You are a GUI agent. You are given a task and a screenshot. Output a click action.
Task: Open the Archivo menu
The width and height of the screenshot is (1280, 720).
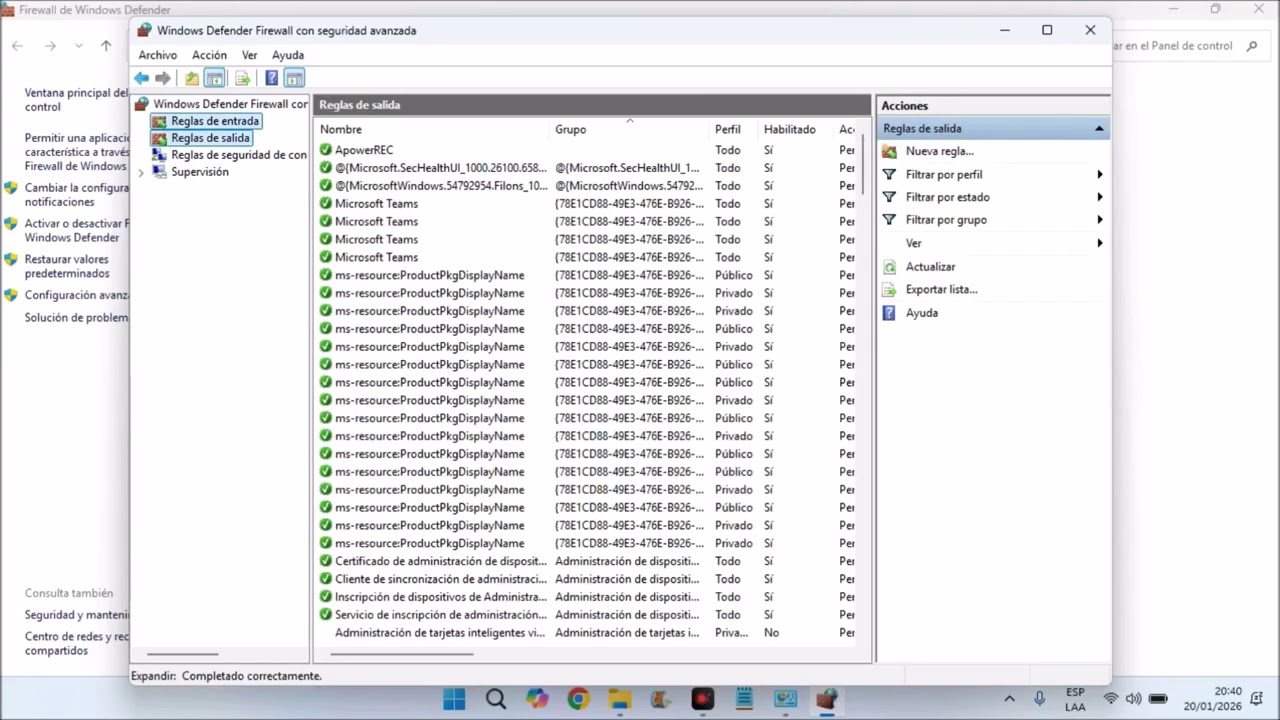[158, 55]
